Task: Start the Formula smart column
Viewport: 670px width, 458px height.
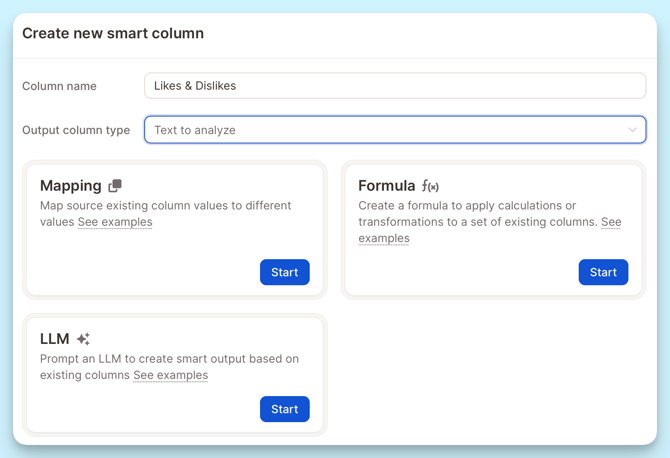Action: pyautogui.click(x=603, y=272)
